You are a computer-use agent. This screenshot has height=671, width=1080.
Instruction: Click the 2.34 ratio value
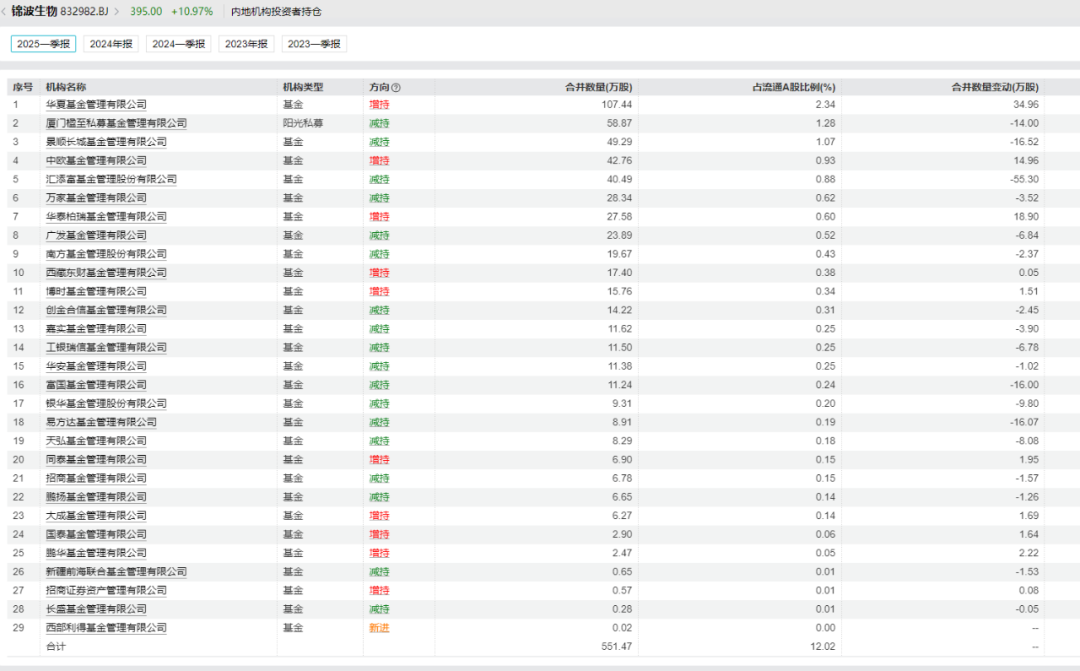tap(825, 105)
